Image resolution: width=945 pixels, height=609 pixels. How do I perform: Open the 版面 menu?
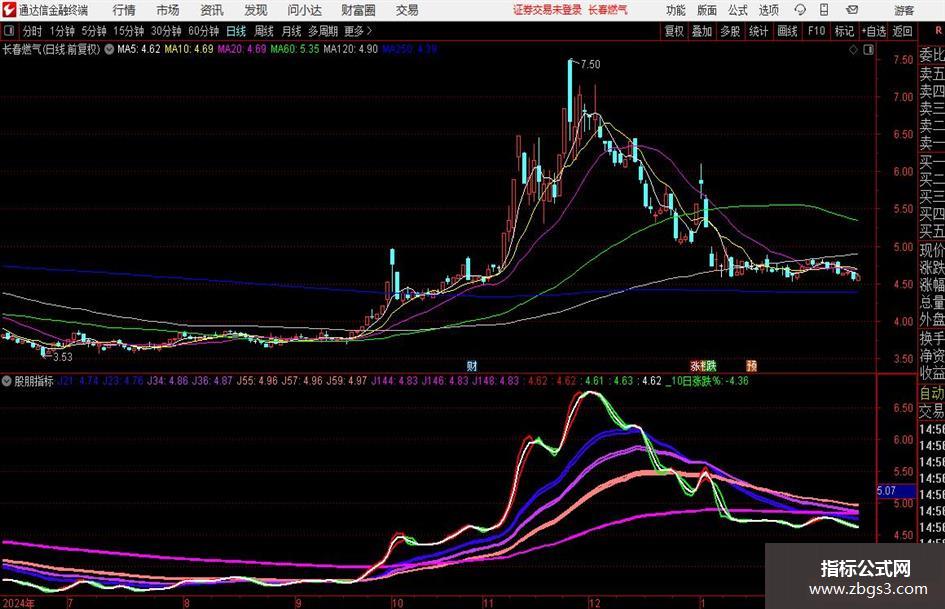coord(707,10)
